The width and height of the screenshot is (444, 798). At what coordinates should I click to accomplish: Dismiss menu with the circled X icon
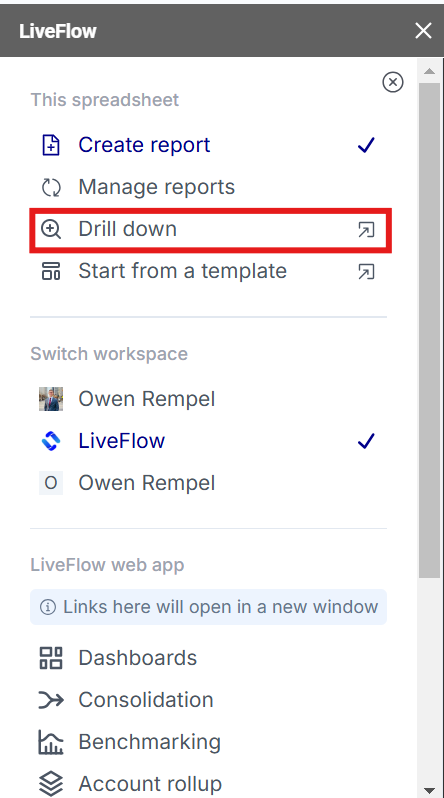tap(393, 82)
